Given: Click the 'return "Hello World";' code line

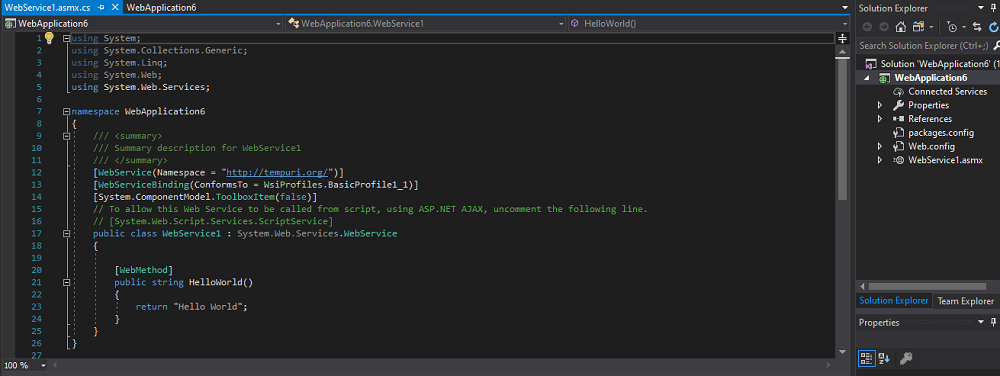Looking at the screenshot, I should point(191,307).
